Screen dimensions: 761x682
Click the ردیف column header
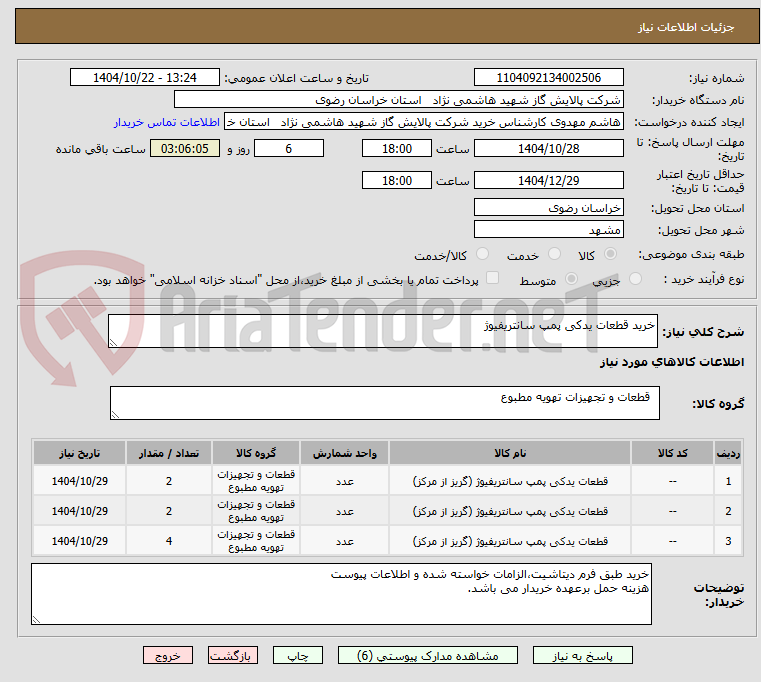(x=728, y=453)
